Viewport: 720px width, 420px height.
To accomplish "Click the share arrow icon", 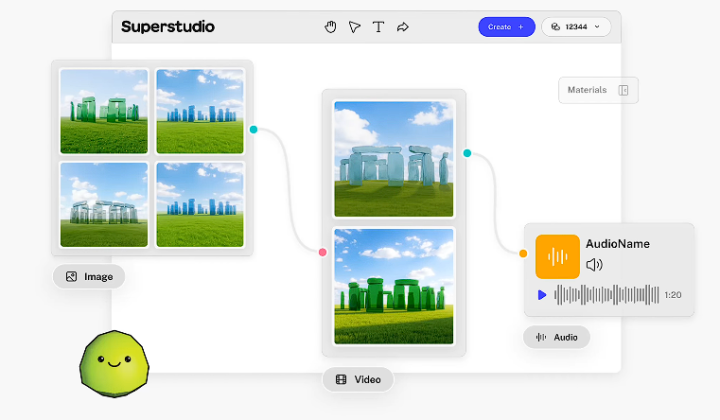I will pos(403,27).
